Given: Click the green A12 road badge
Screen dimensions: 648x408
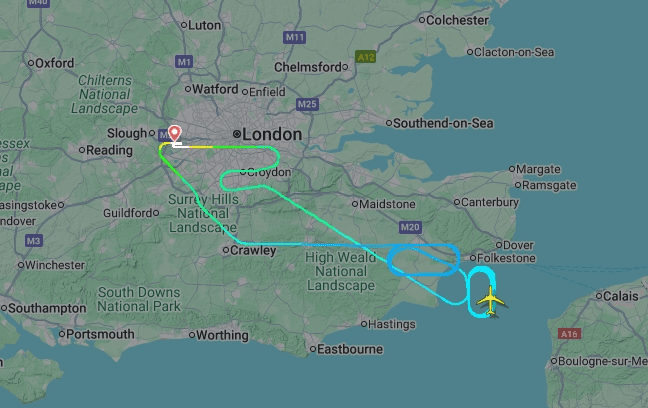Looking at the screenshot, I should coord(365,57).
